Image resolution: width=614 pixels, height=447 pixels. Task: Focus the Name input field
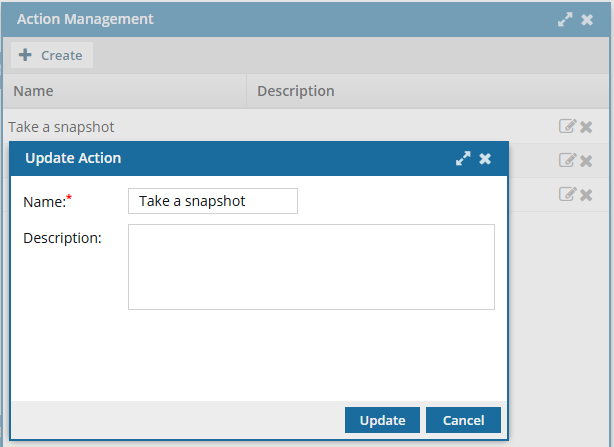tap(213, 201)
